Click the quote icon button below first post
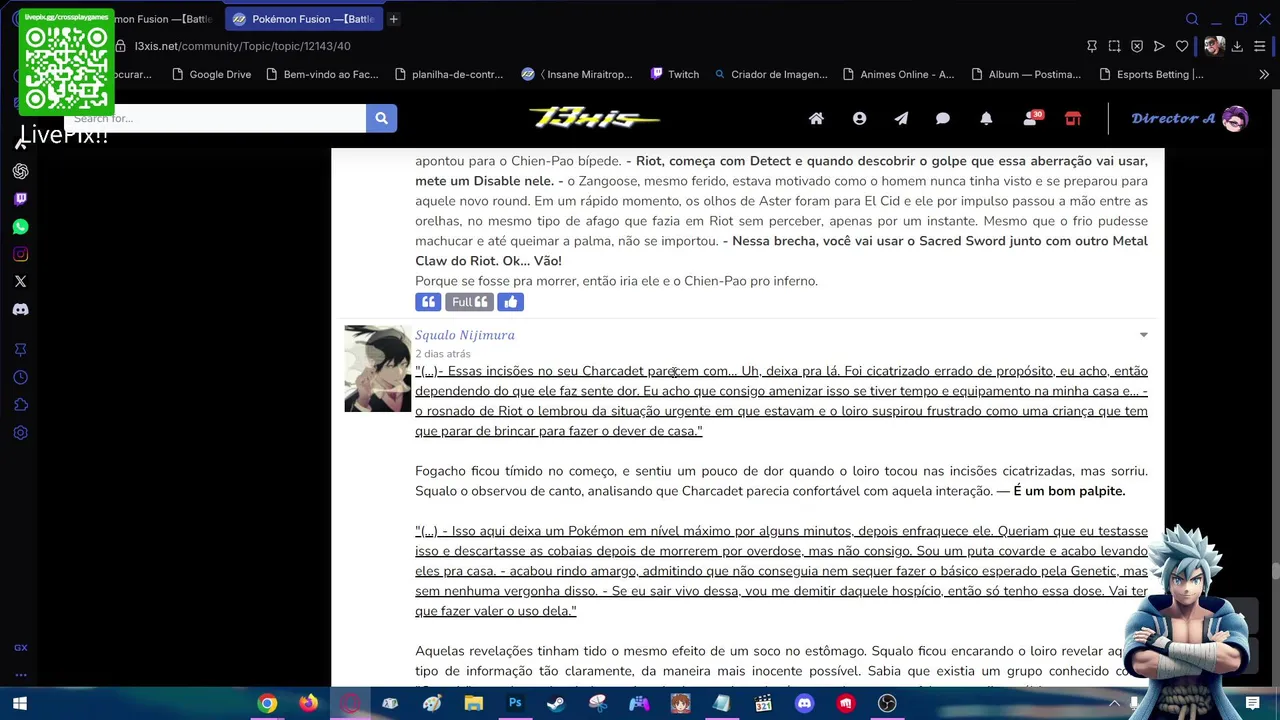1280x720 pixels. [428, 302]
